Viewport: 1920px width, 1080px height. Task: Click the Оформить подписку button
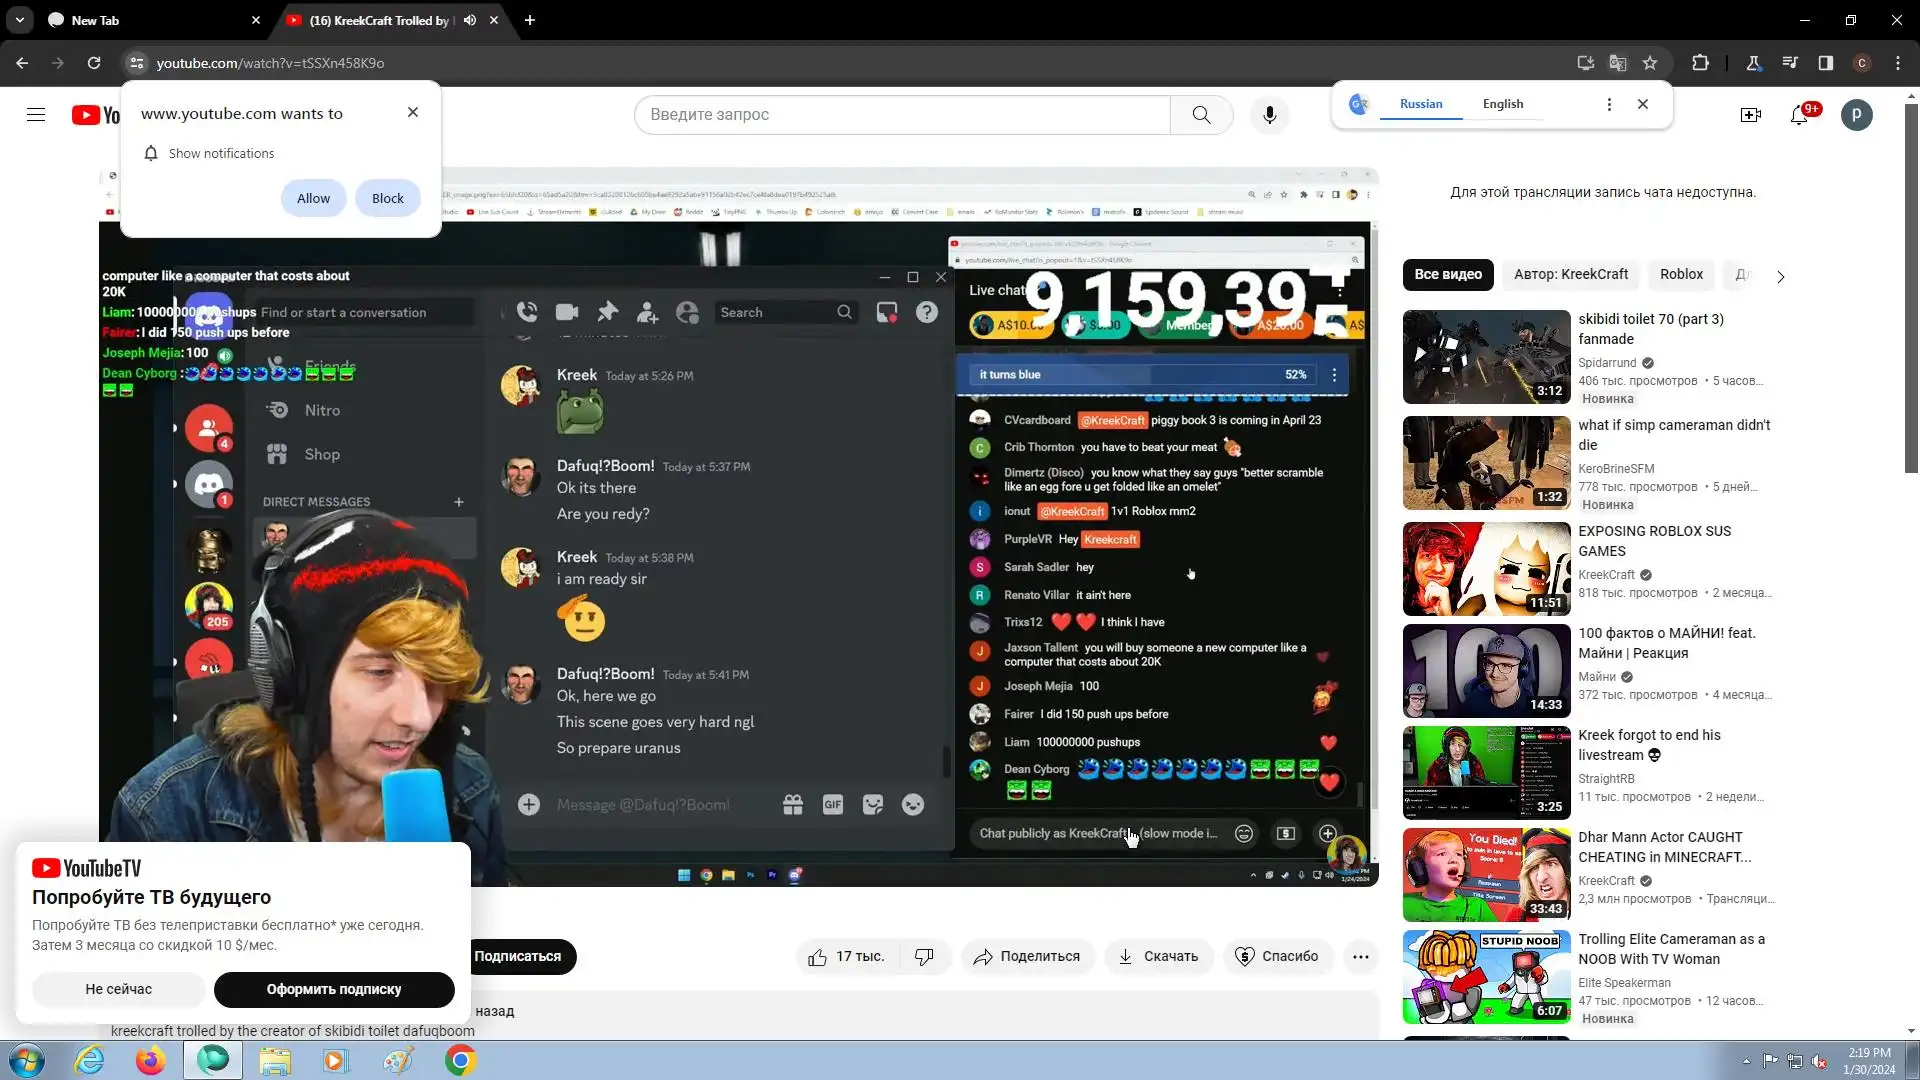click(x=334, y=989)
